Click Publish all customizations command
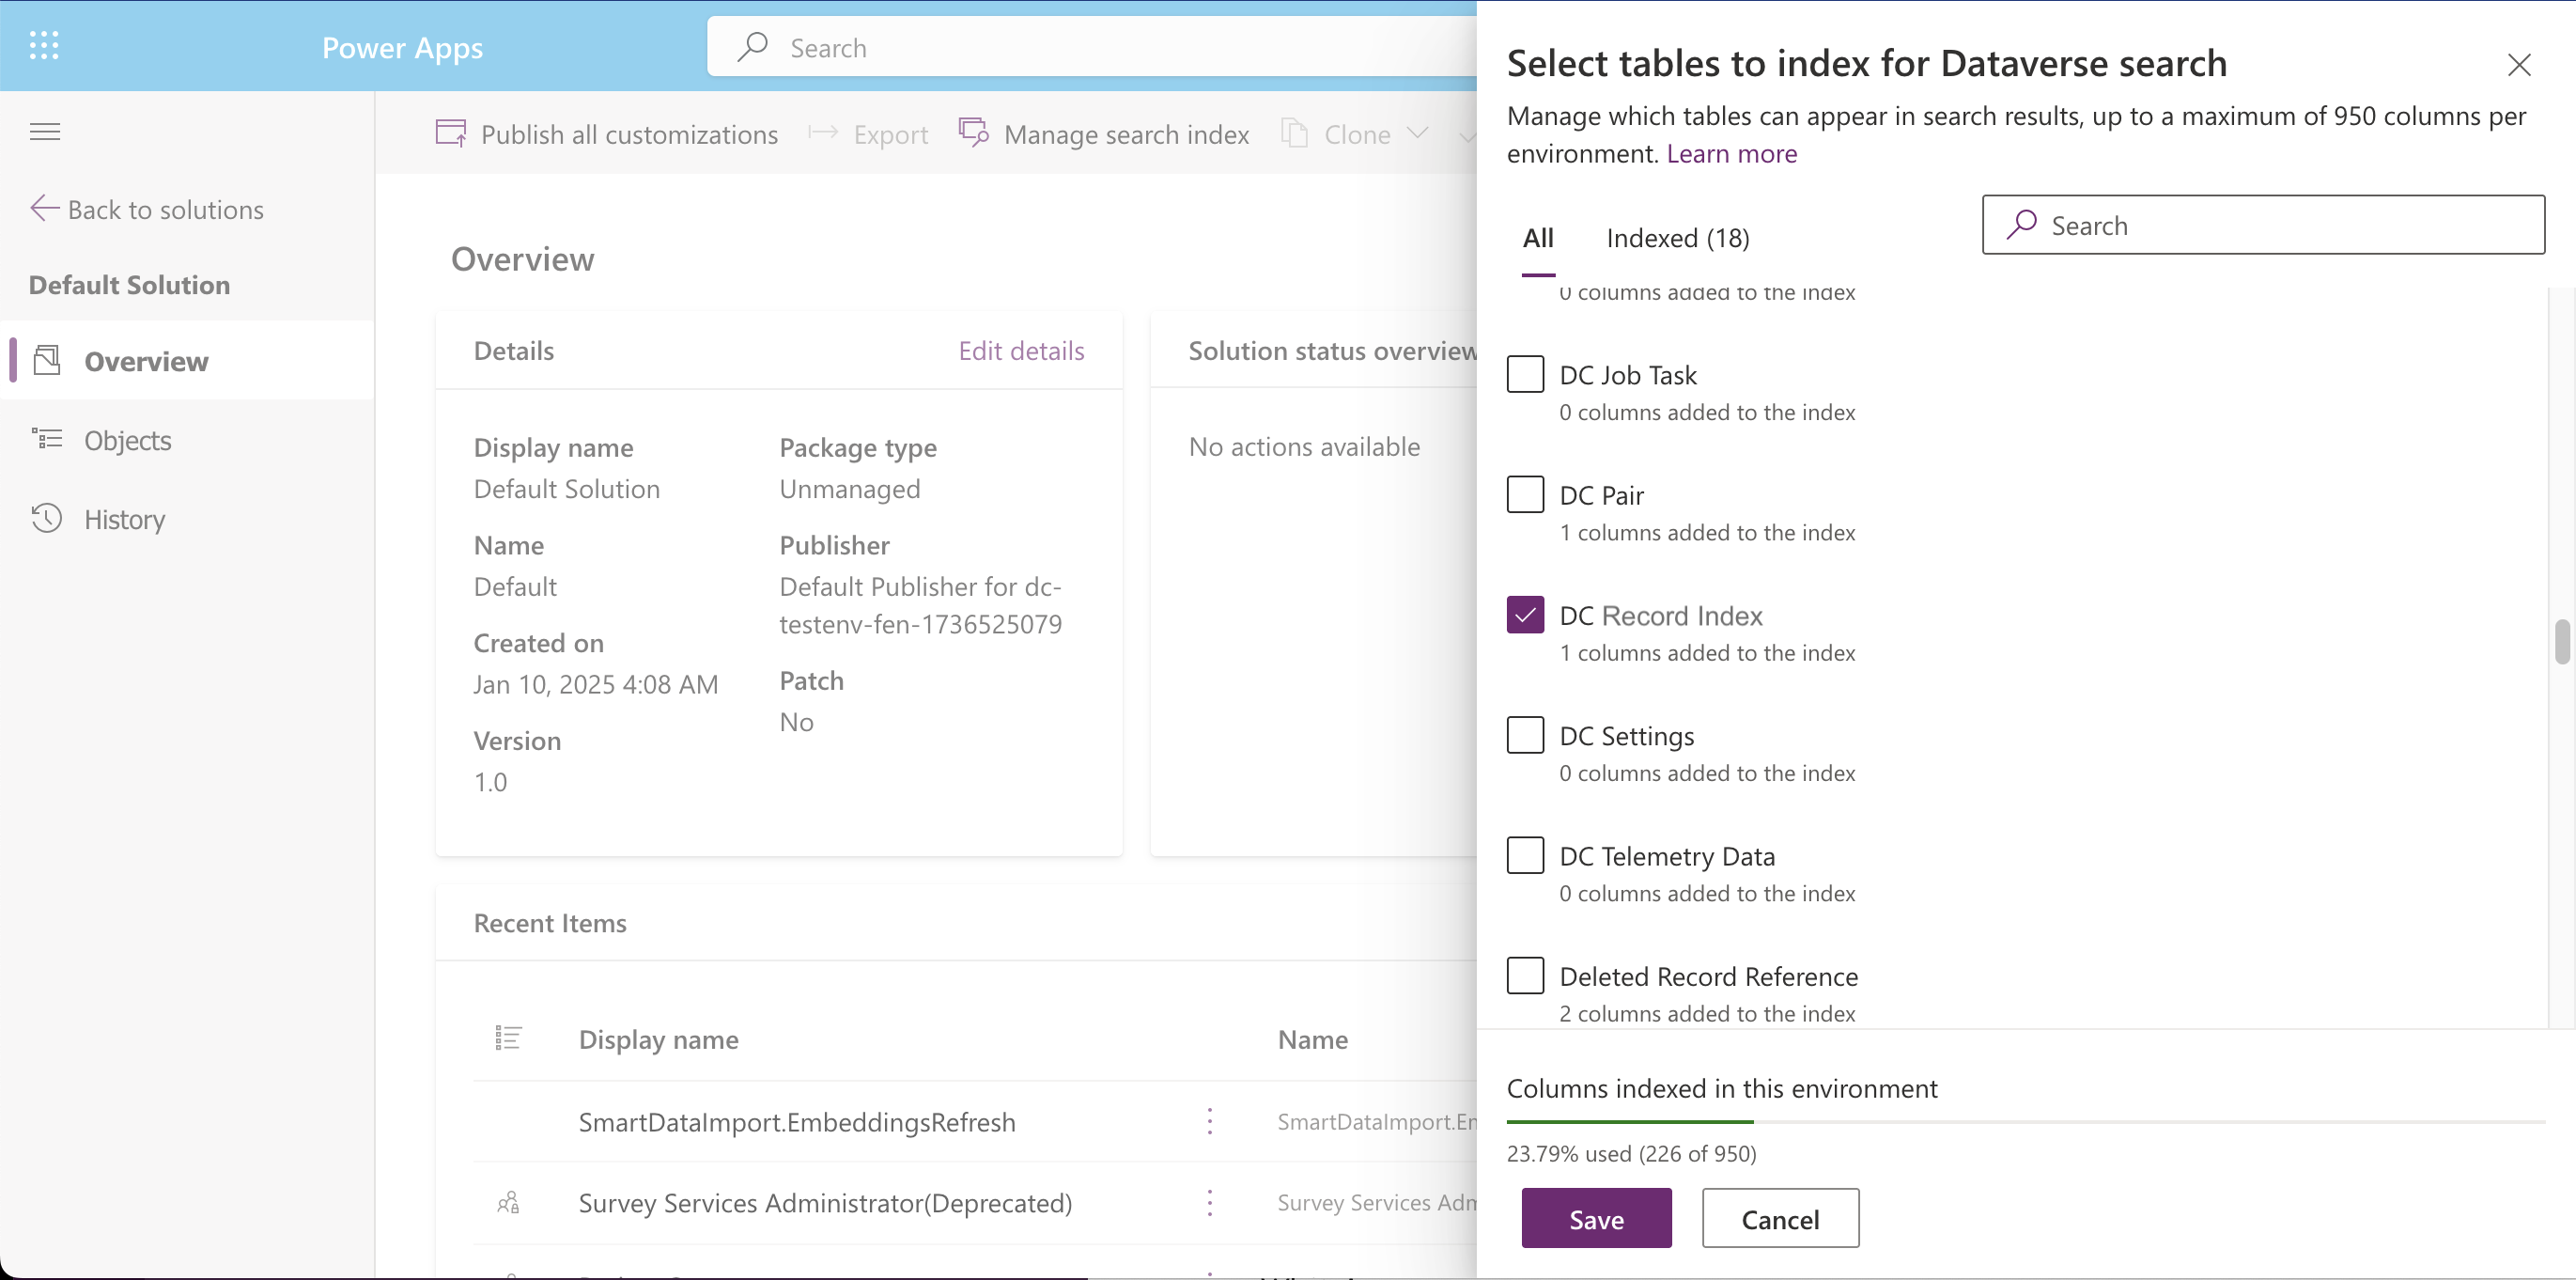Screen dimensions: 2576x1280 coord(607,133)
